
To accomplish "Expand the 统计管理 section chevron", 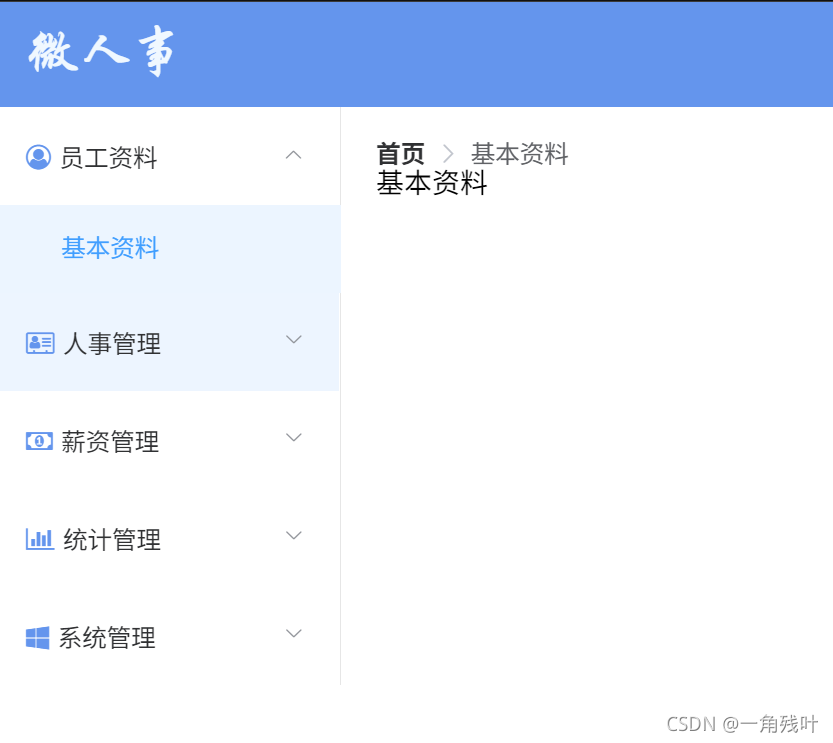I will coord(293,536).
